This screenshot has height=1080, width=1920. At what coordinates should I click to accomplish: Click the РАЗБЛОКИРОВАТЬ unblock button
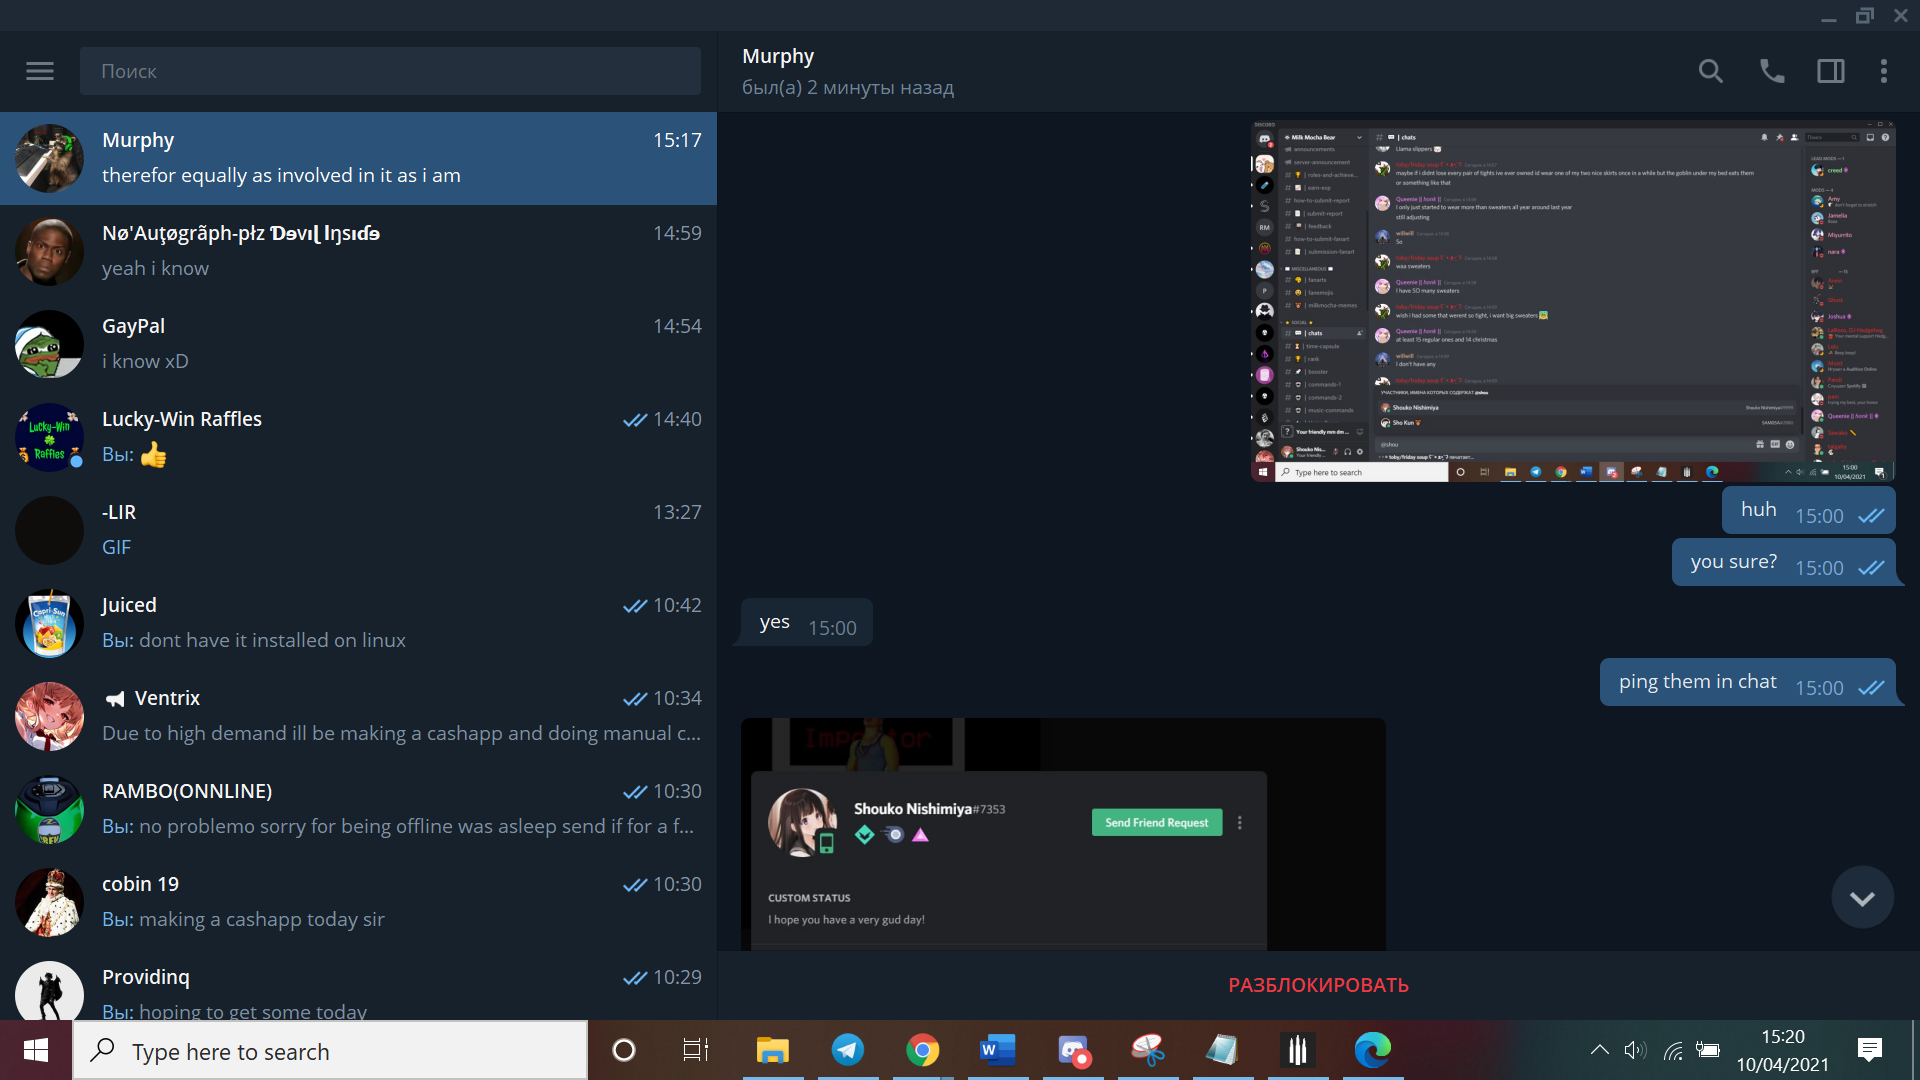pos(1318,985)
